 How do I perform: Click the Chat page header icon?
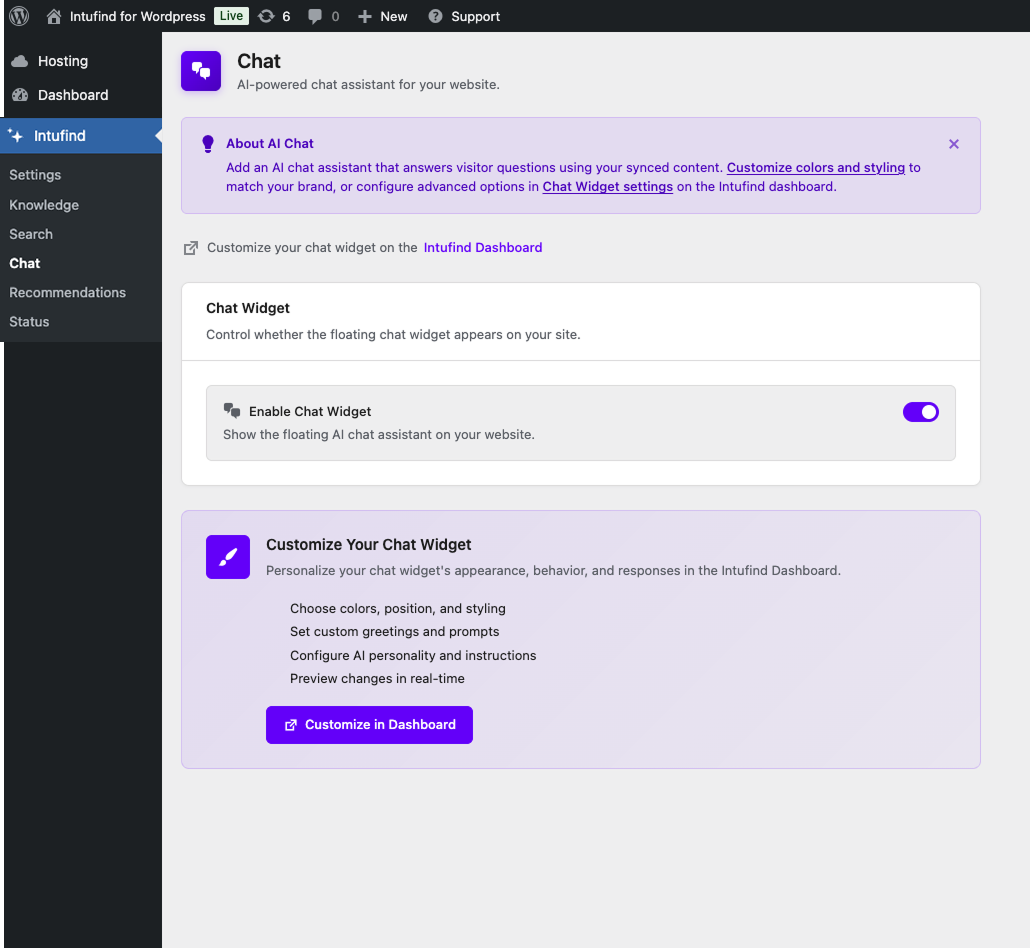[200, 71]
